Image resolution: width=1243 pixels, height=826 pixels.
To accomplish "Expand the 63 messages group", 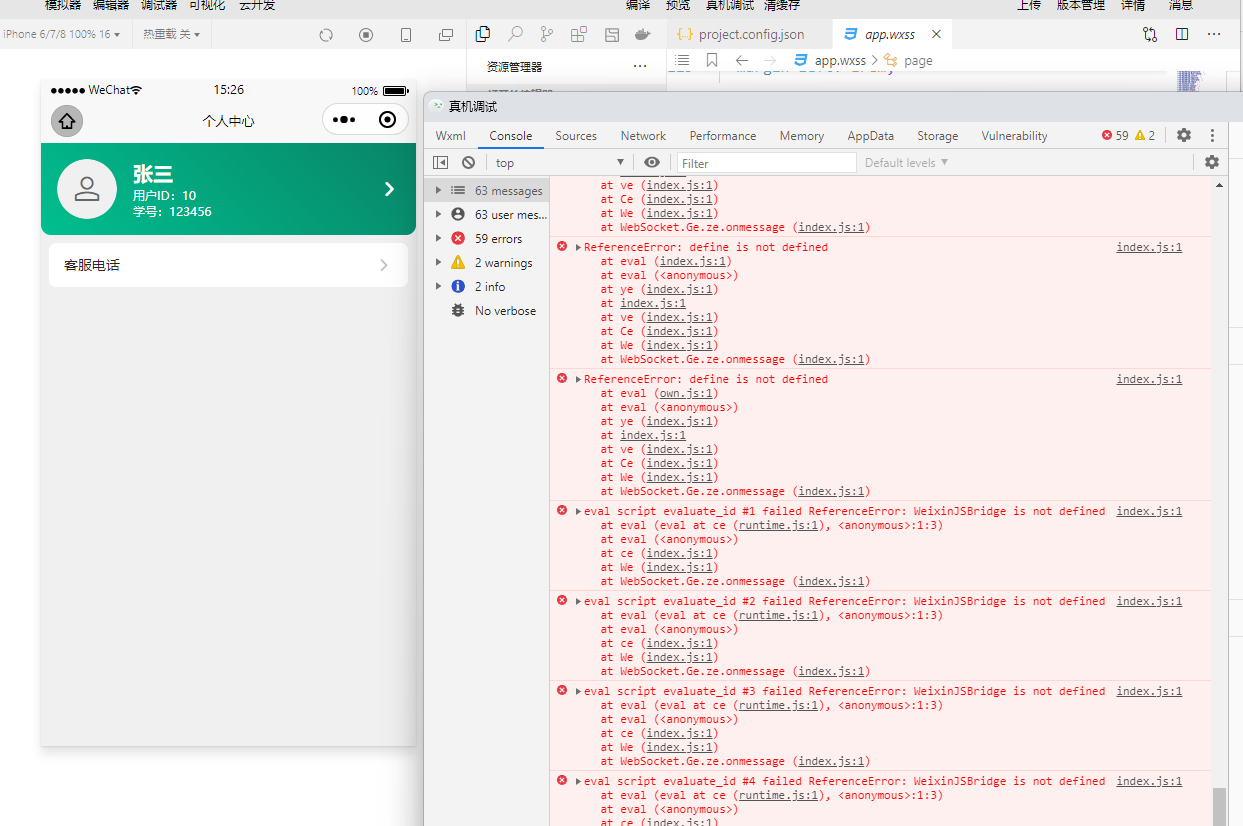I will tap(438, 190).
